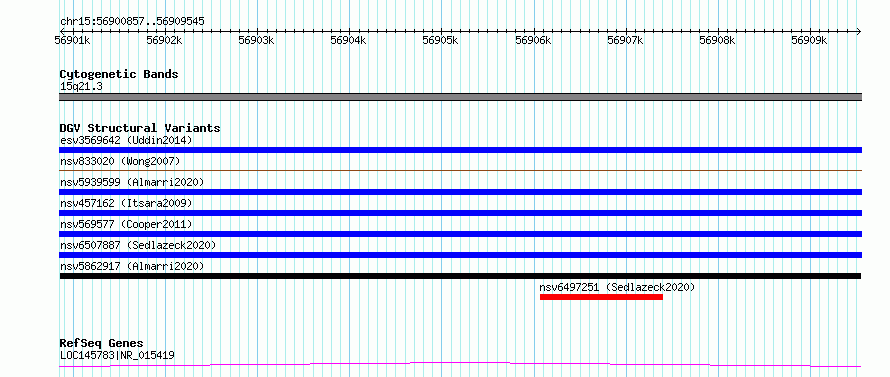
Task: Click the 56905k ruler tick label
Action: 441,40
